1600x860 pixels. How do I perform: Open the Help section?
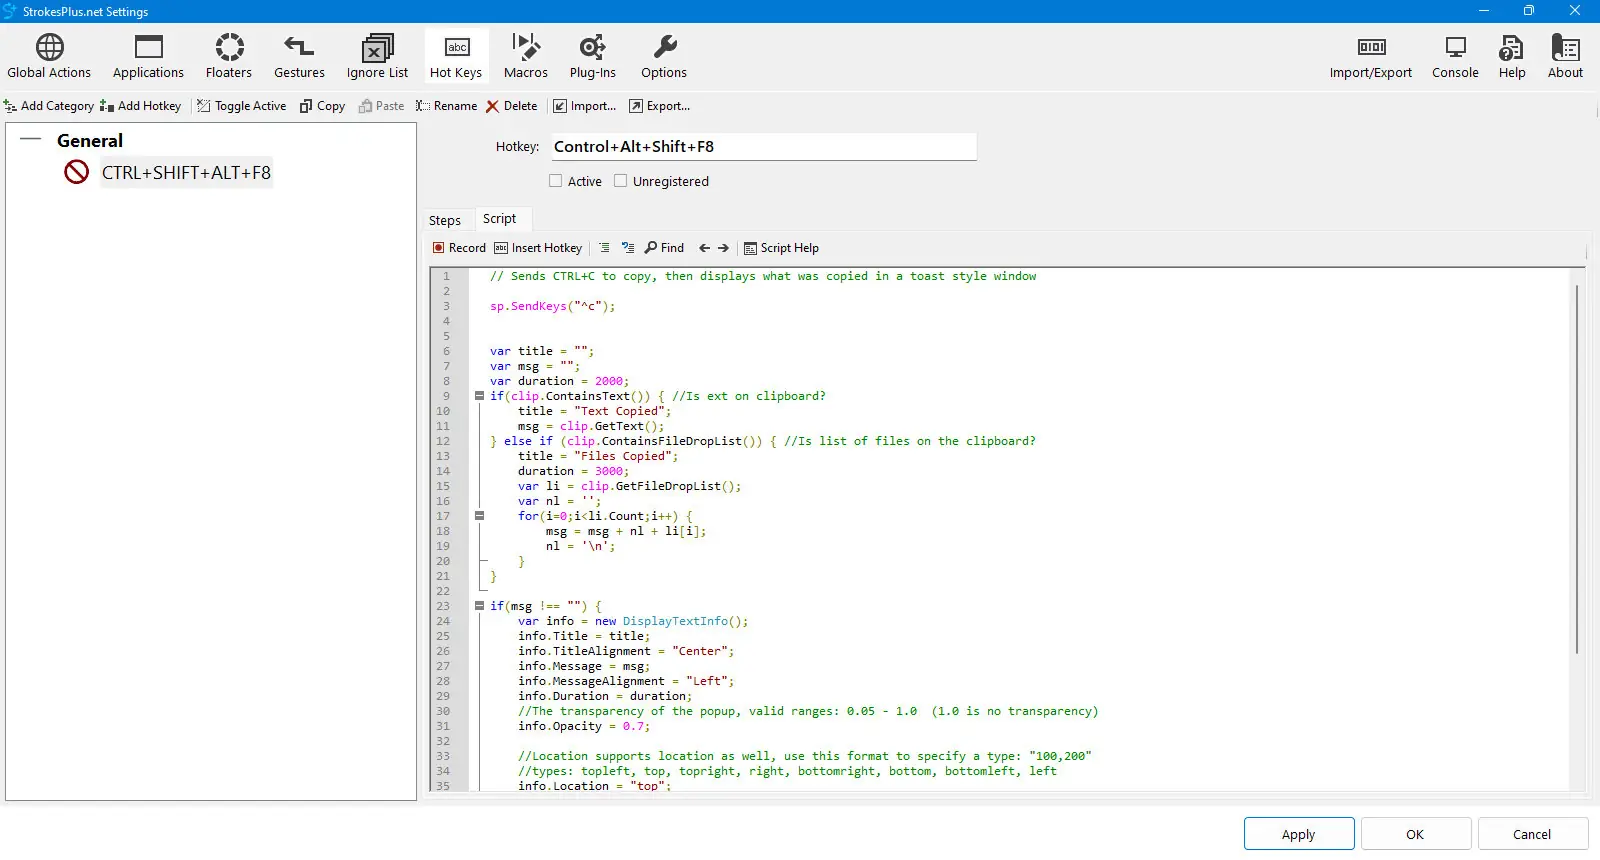[x=1512, y=56]
